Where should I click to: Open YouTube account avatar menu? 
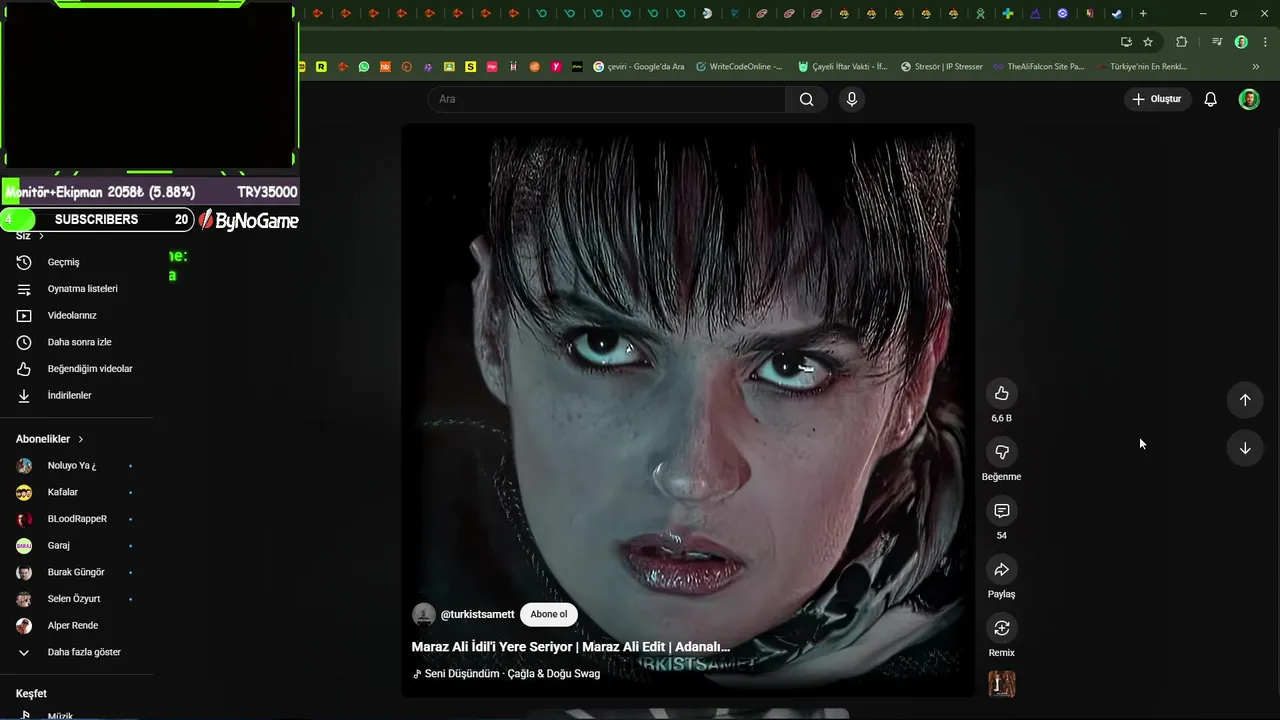pos(1249,99)
